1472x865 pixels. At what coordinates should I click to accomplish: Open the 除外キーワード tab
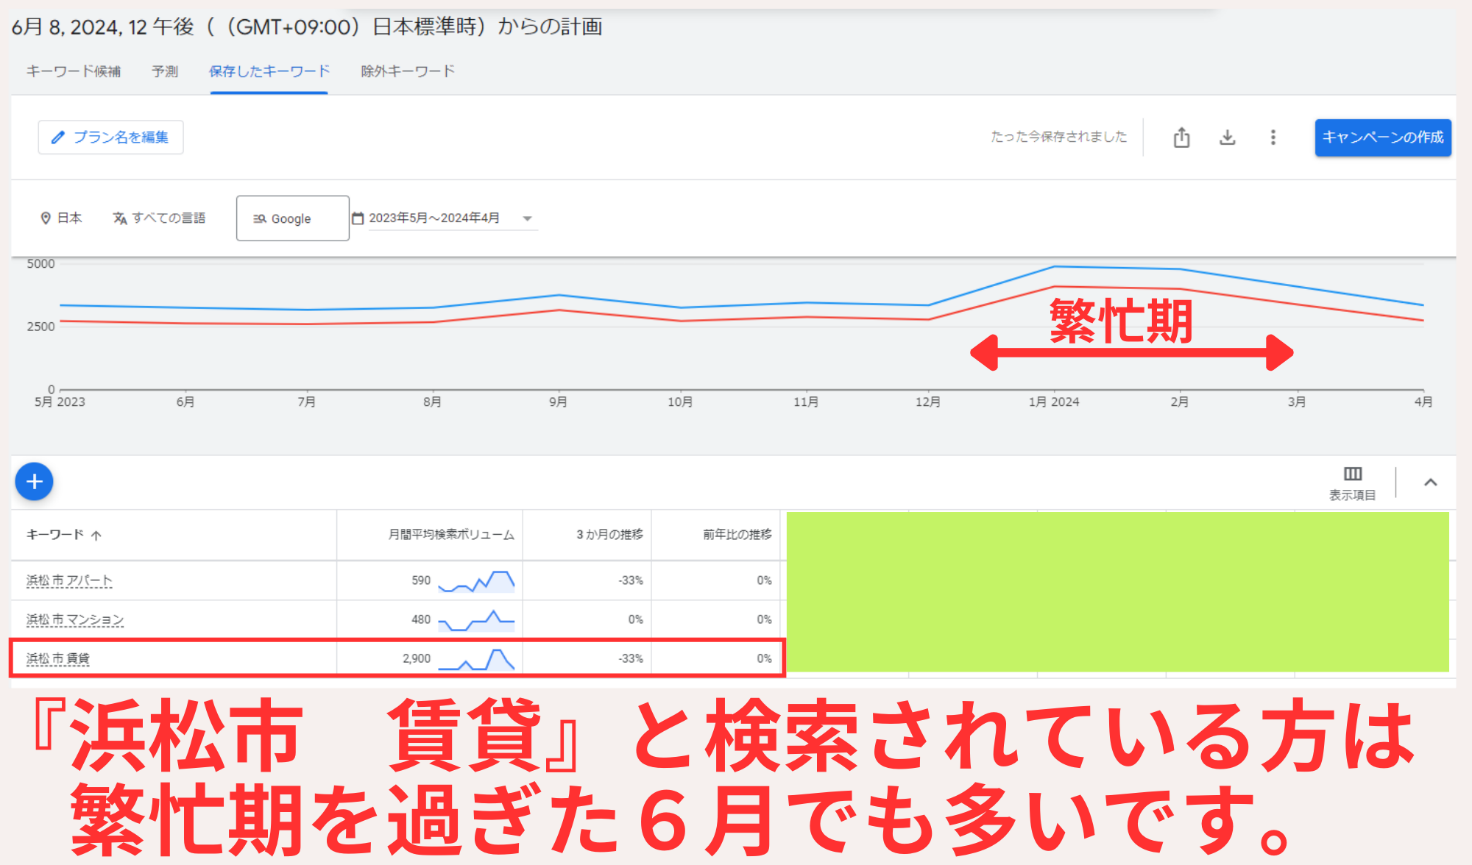tap(408, 71)
